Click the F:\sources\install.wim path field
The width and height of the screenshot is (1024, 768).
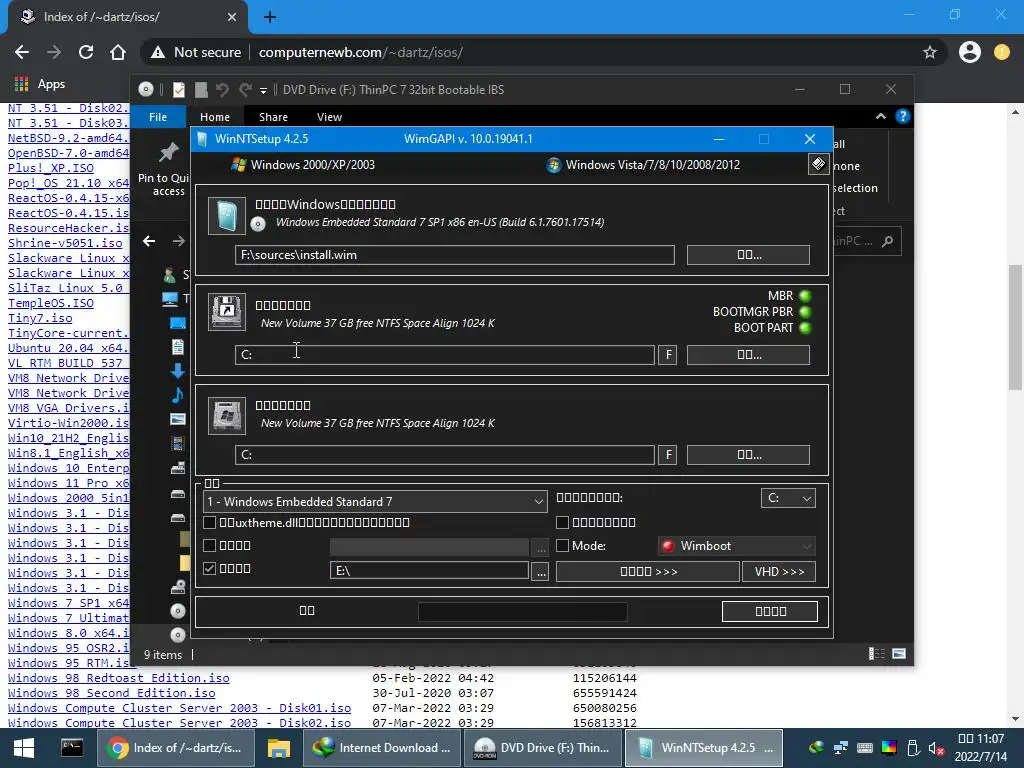click(455, 255)
